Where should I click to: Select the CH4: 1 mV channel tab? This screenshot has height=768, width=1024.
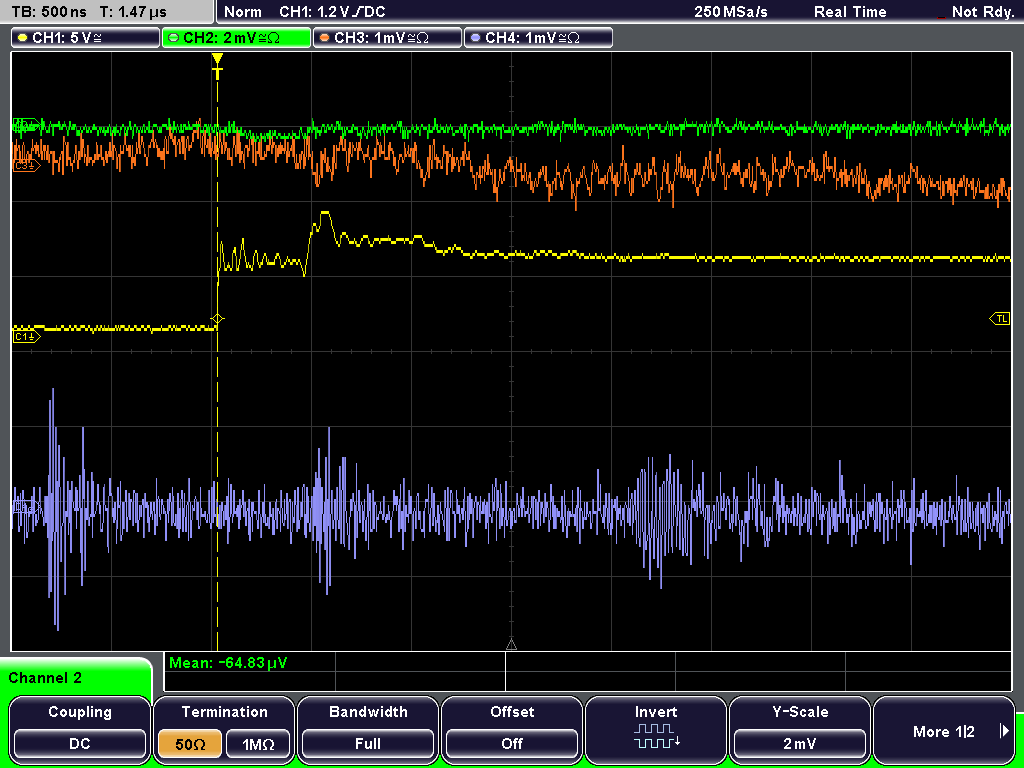pos(538,37)
